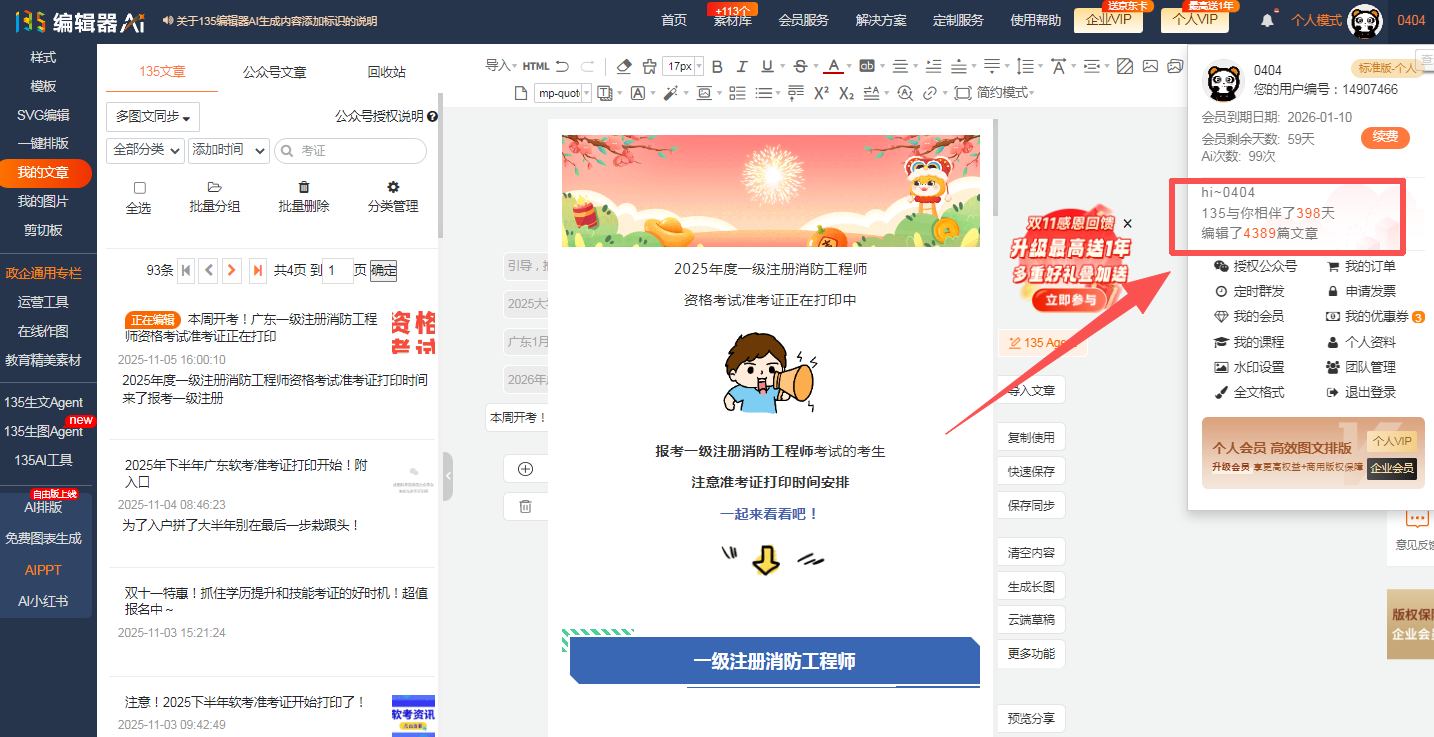Click the plus icon beside the editor
1434x737 pixels.
click(525, 469)
